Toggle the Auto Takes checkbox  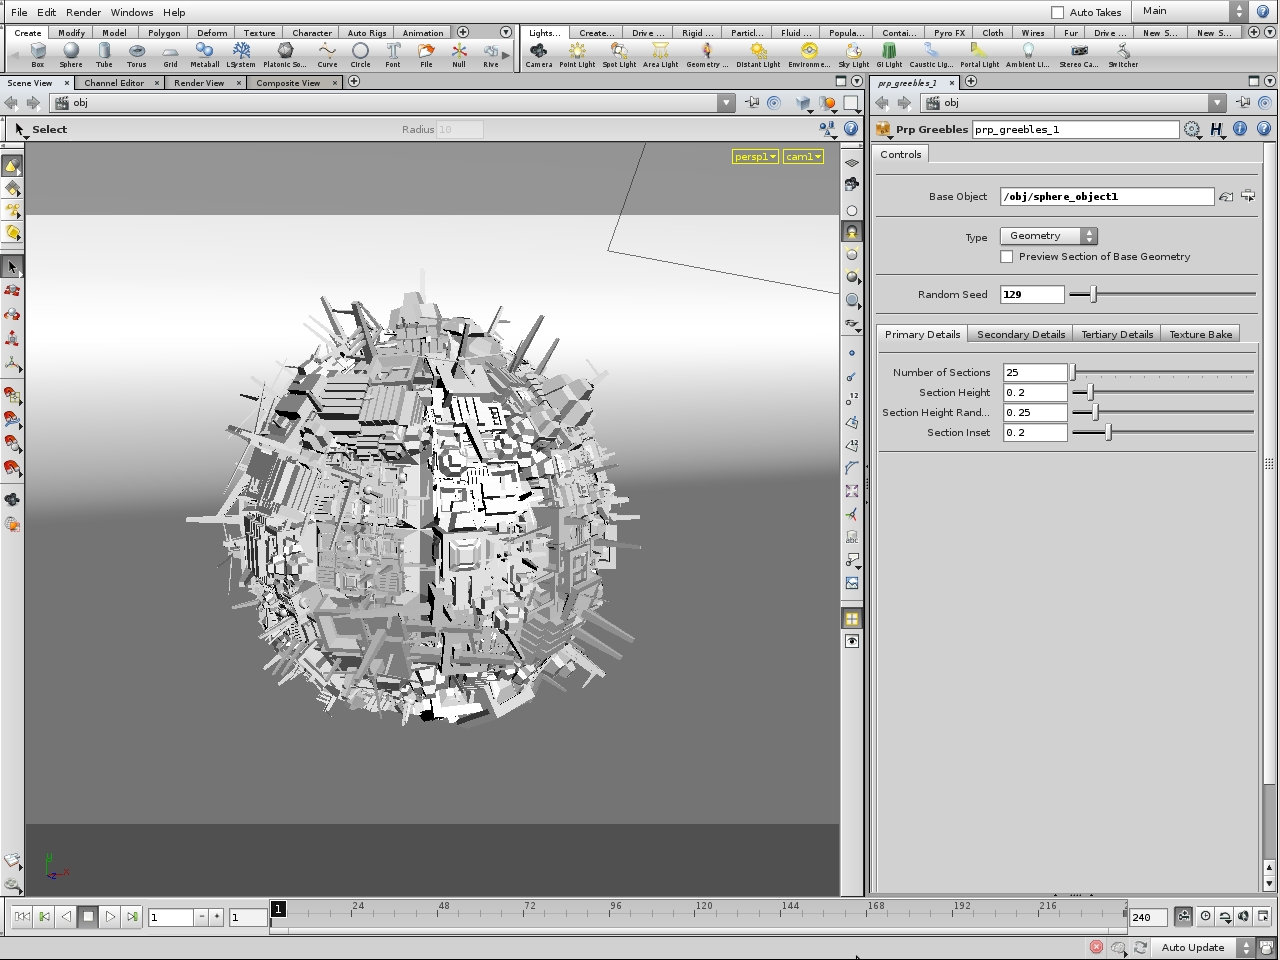pyautogui.click(x=1057, y=11)
